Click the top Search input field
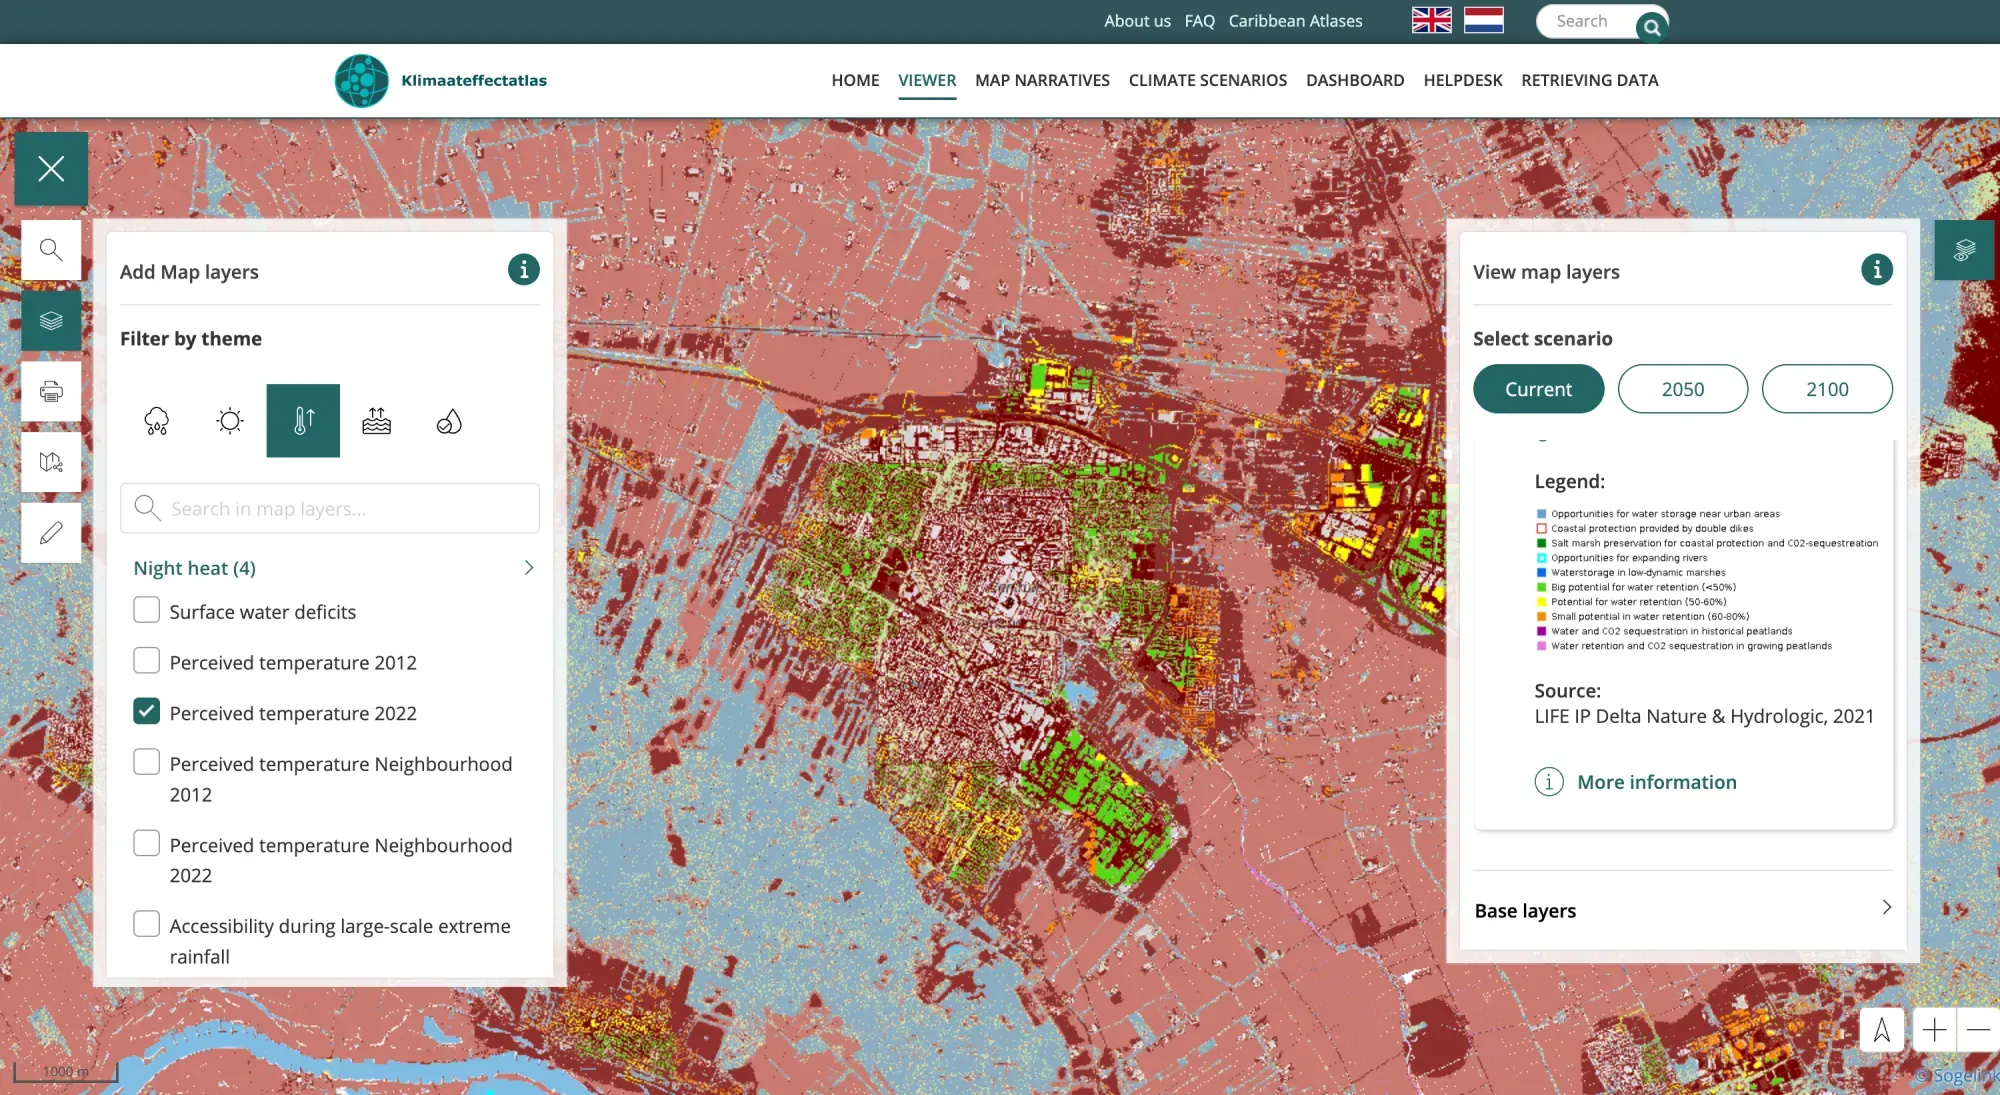This screenshot has height=1095, width=2000. coord(1588,21)
